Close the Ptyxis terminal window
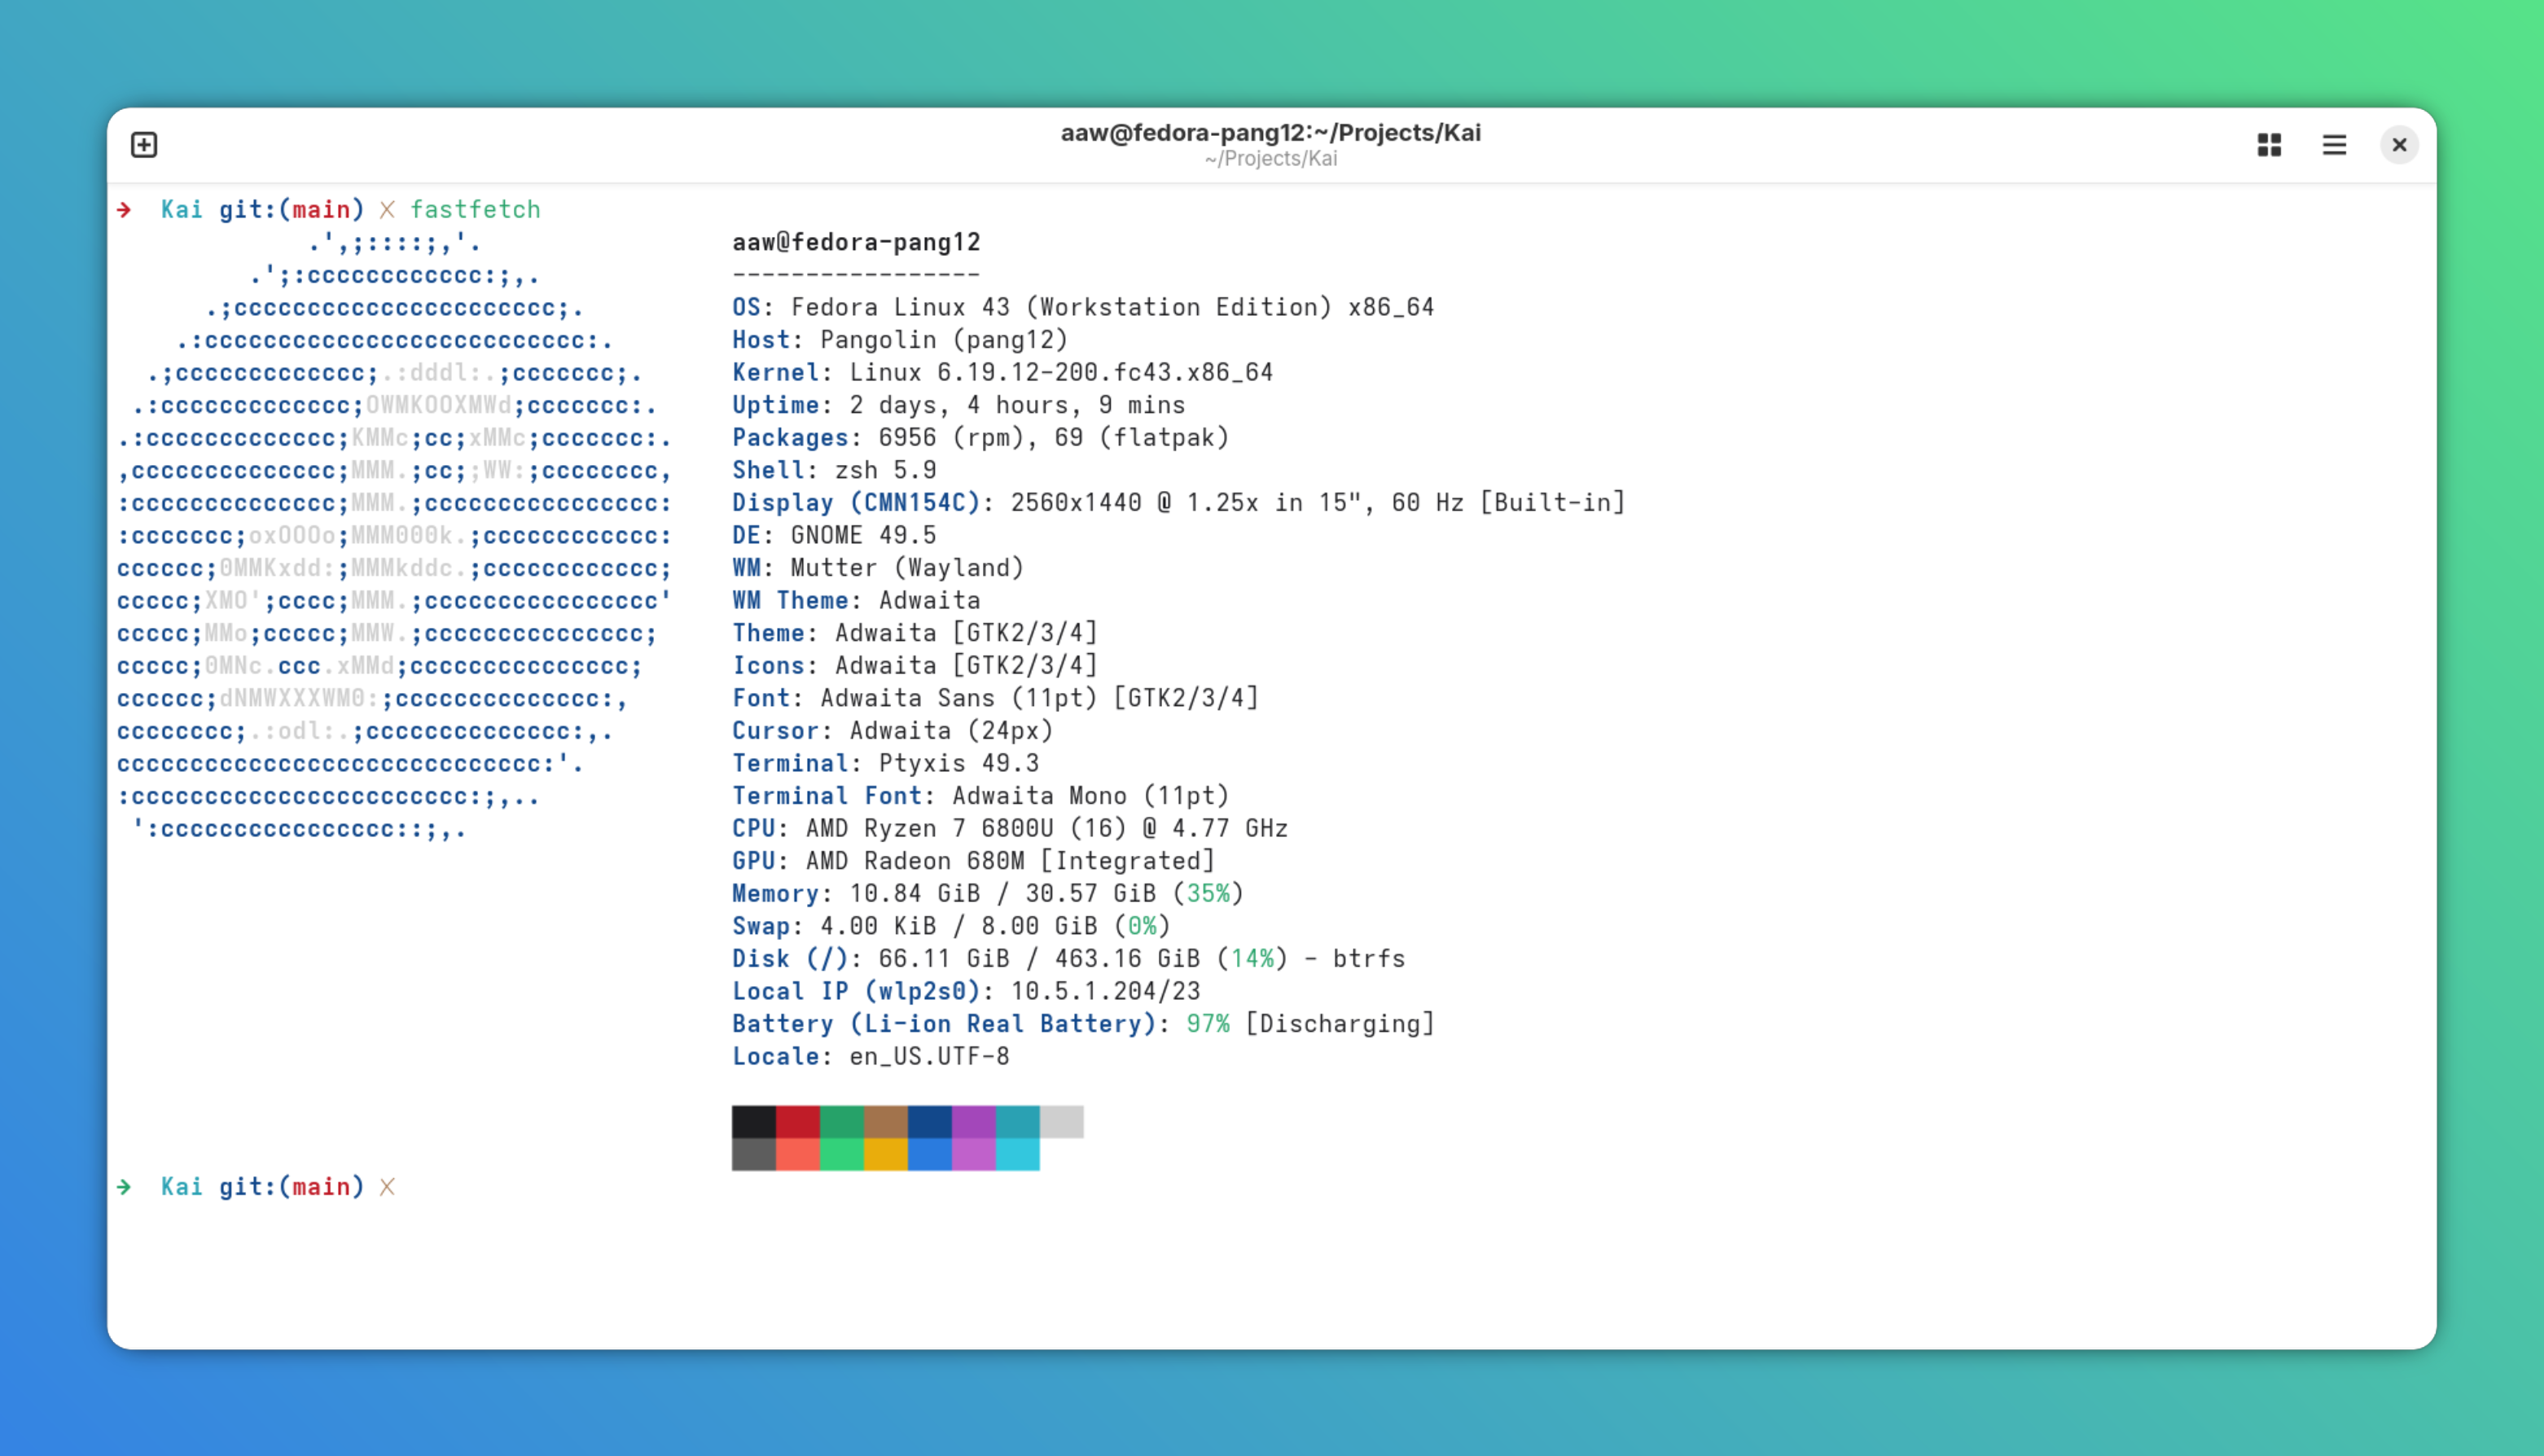The width and height of the screenshot is (2544, 1456). click(2399, 145)
